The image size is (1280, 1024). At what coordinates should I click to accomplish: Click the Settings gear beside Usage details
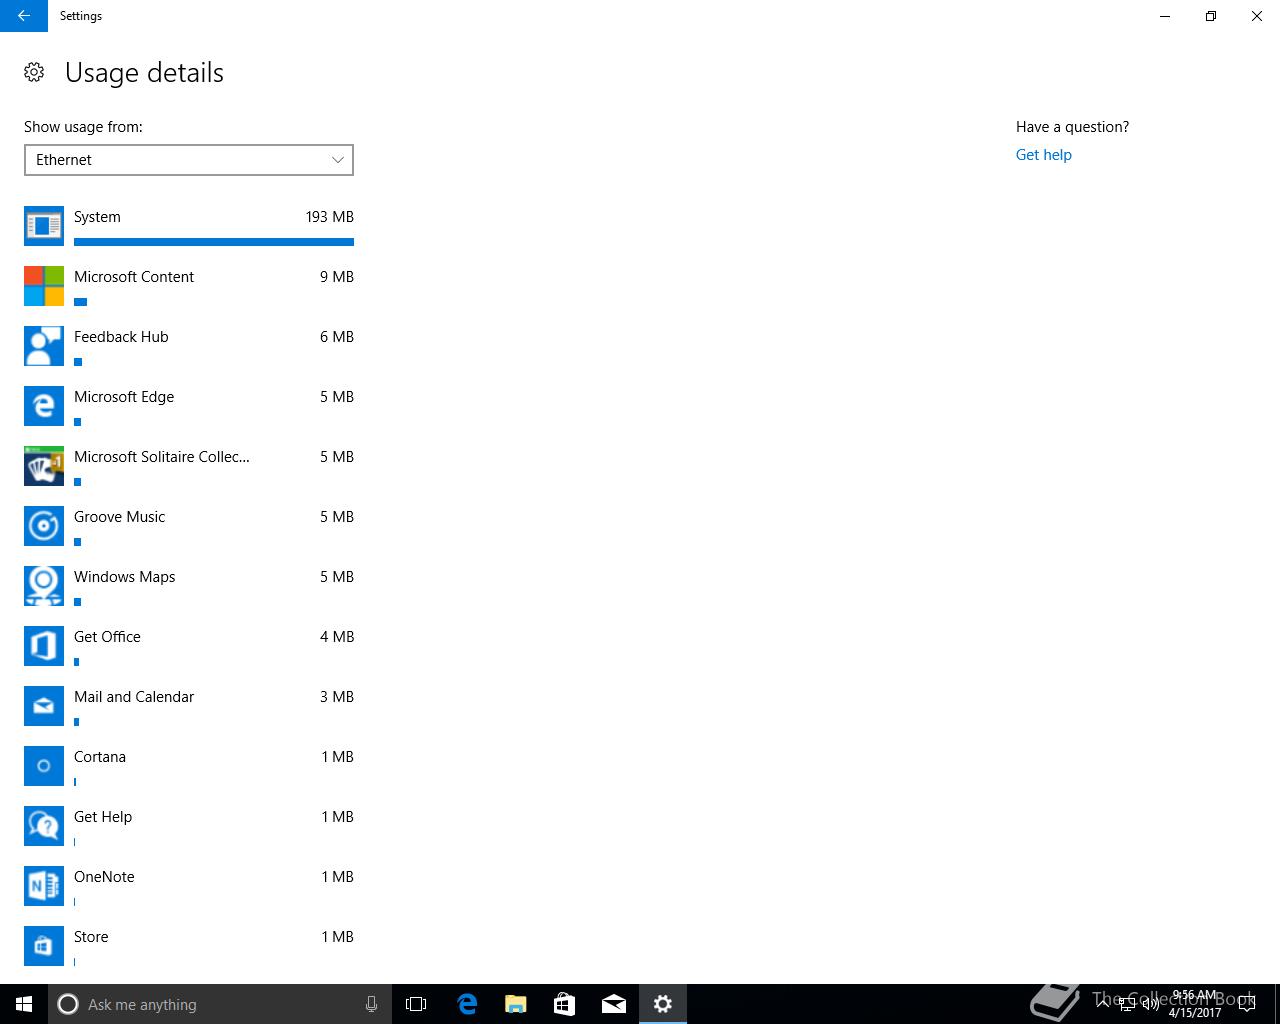tap(34, 72)
